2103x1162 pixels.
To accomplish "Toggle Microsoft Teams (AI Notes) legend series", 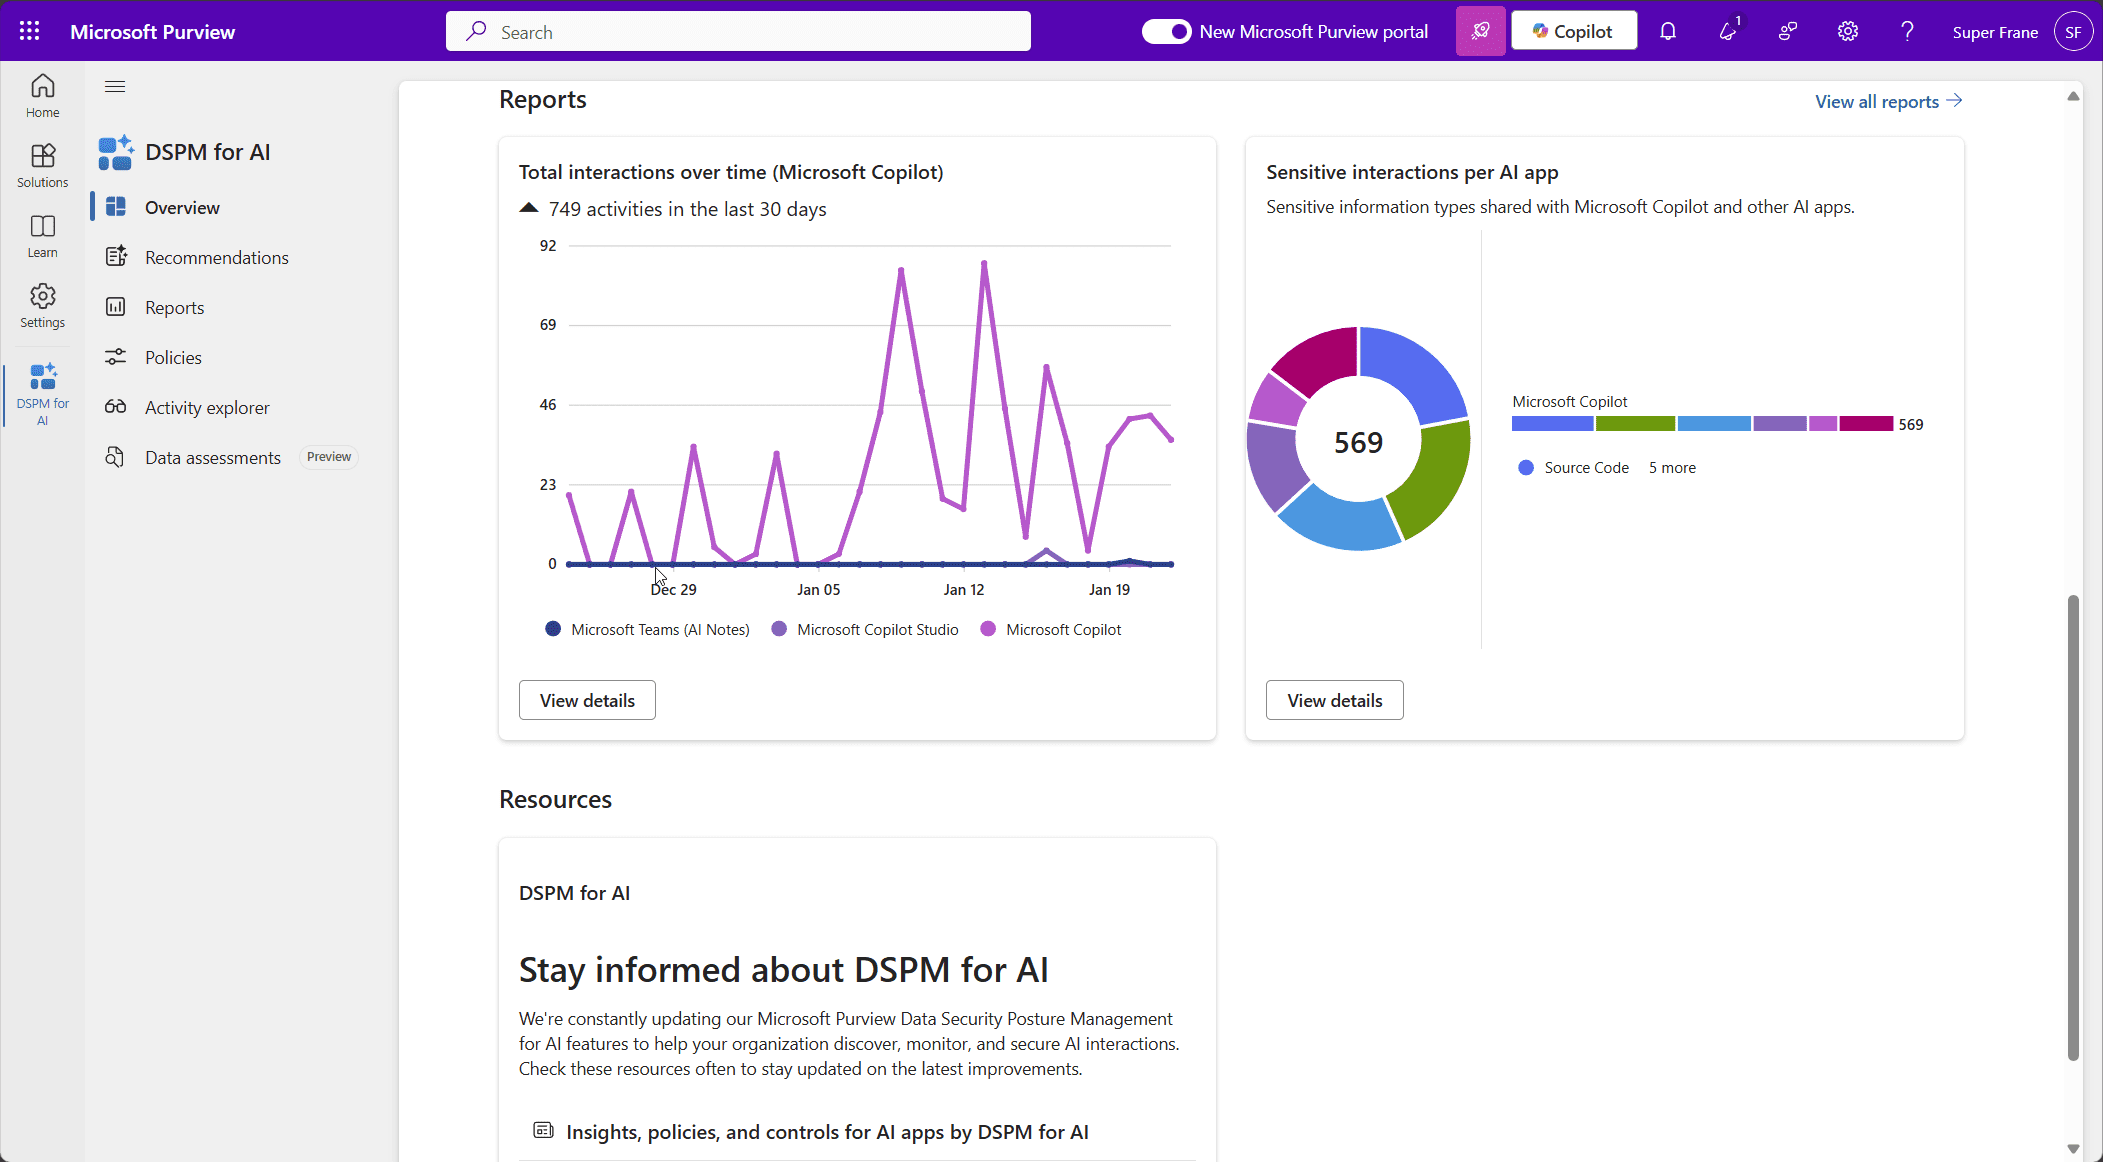I will 648,629.
